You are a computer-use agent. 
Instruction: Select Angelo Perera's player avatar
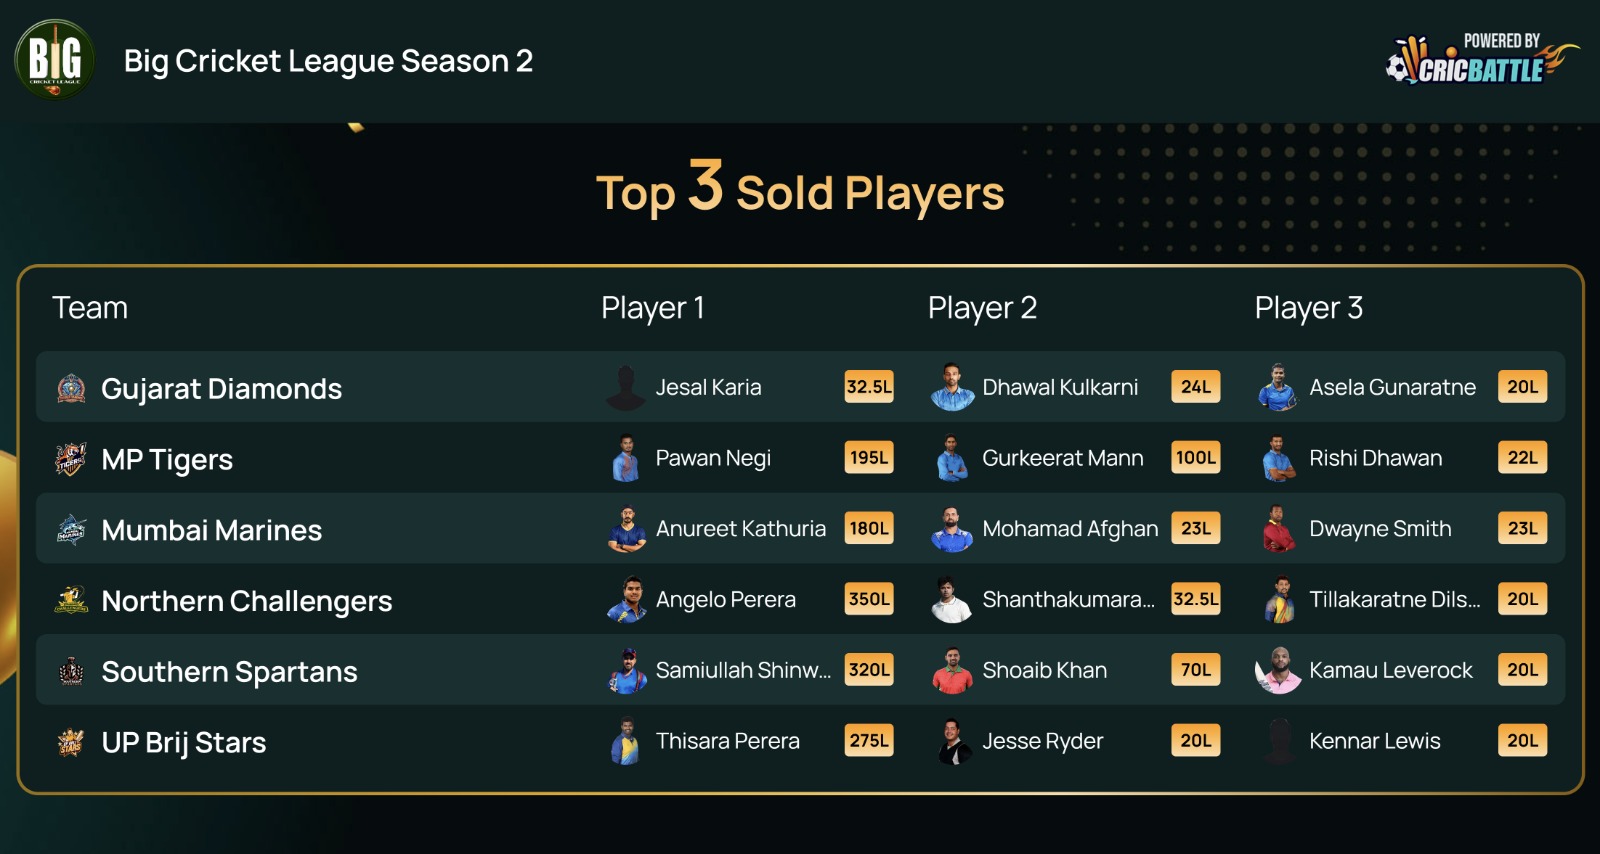(x=627, y=599)
